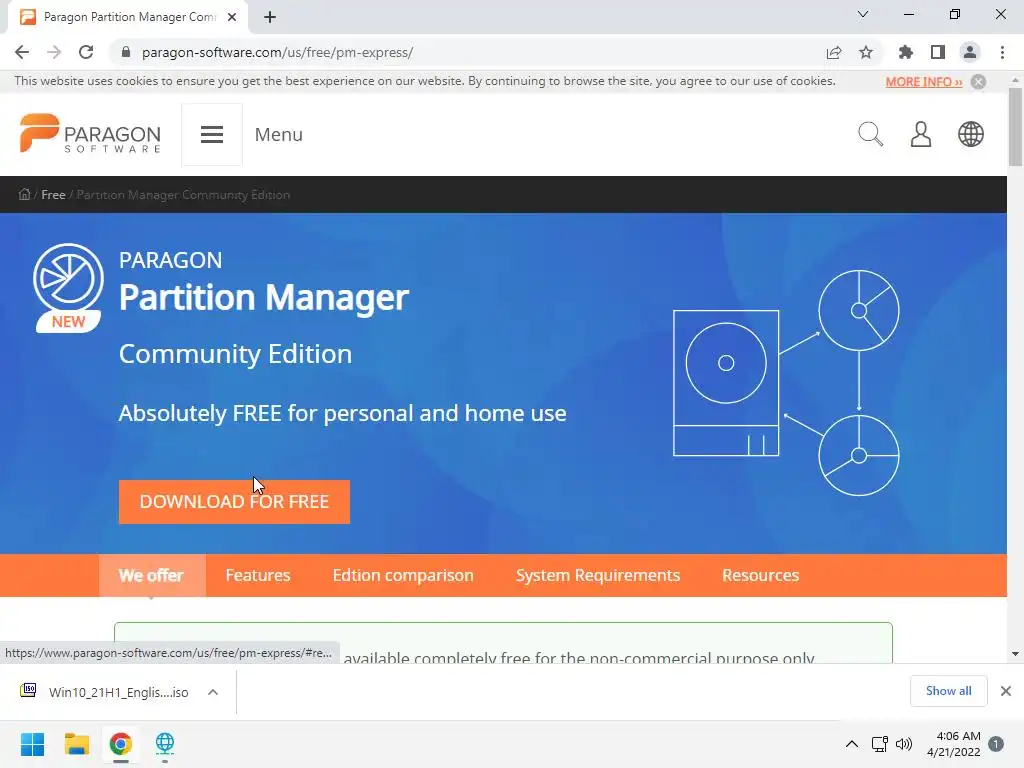
Task: Click Show all downloads
Action: click(948, 691)
